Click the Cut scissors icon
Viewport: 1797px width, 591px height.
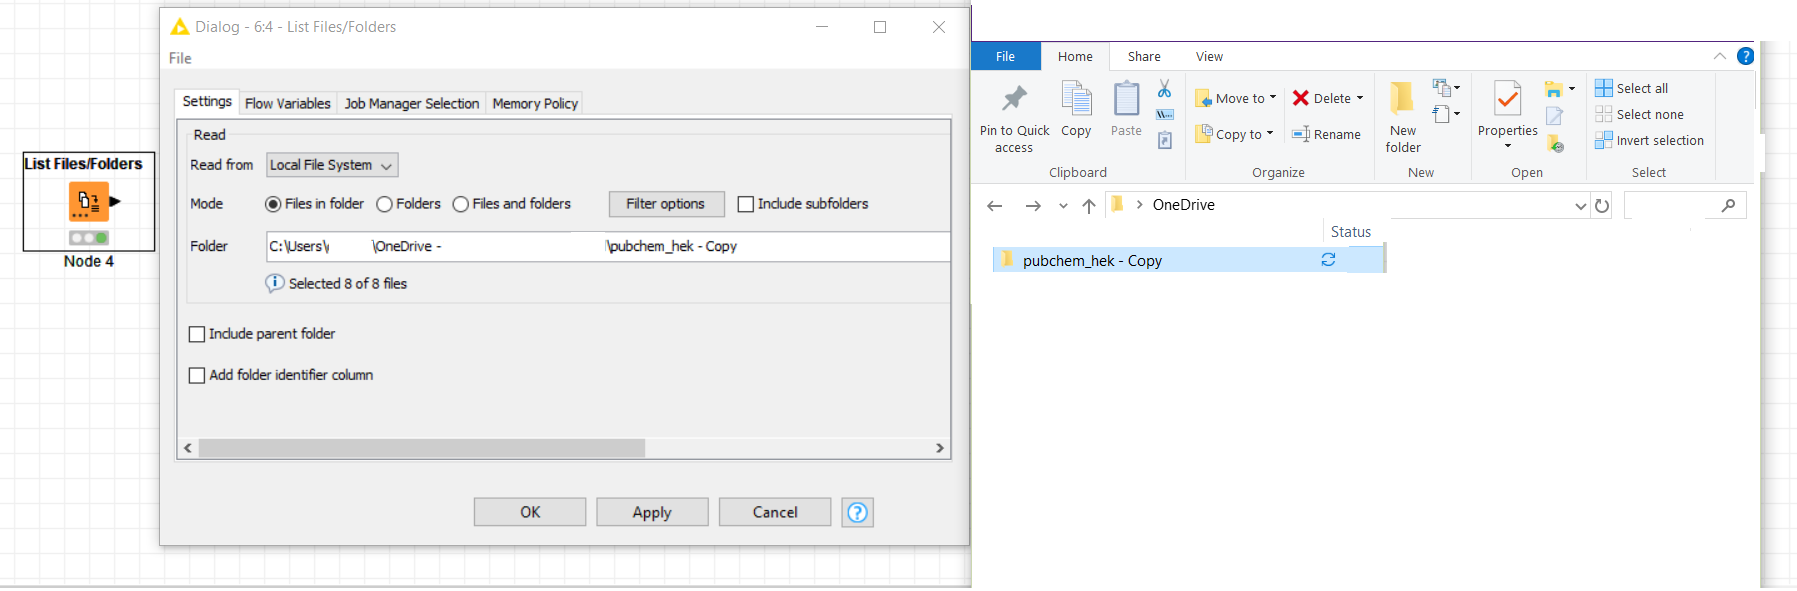(x=1164, y=89)
